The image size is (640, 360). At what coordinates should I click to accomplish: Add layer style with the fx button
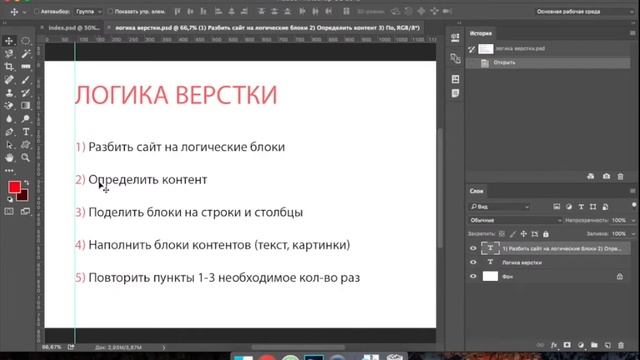[x=553, y=345]
